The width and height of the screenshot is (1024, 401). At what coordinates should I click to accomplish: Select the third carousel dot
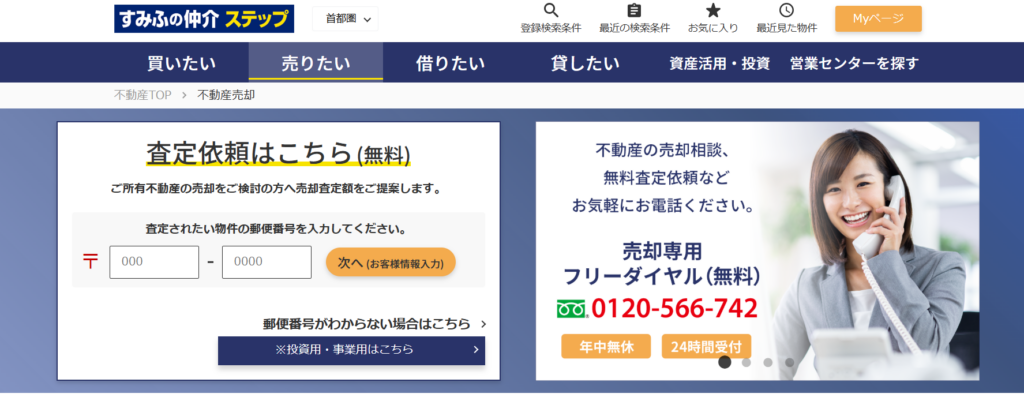[x=768, y=362]
